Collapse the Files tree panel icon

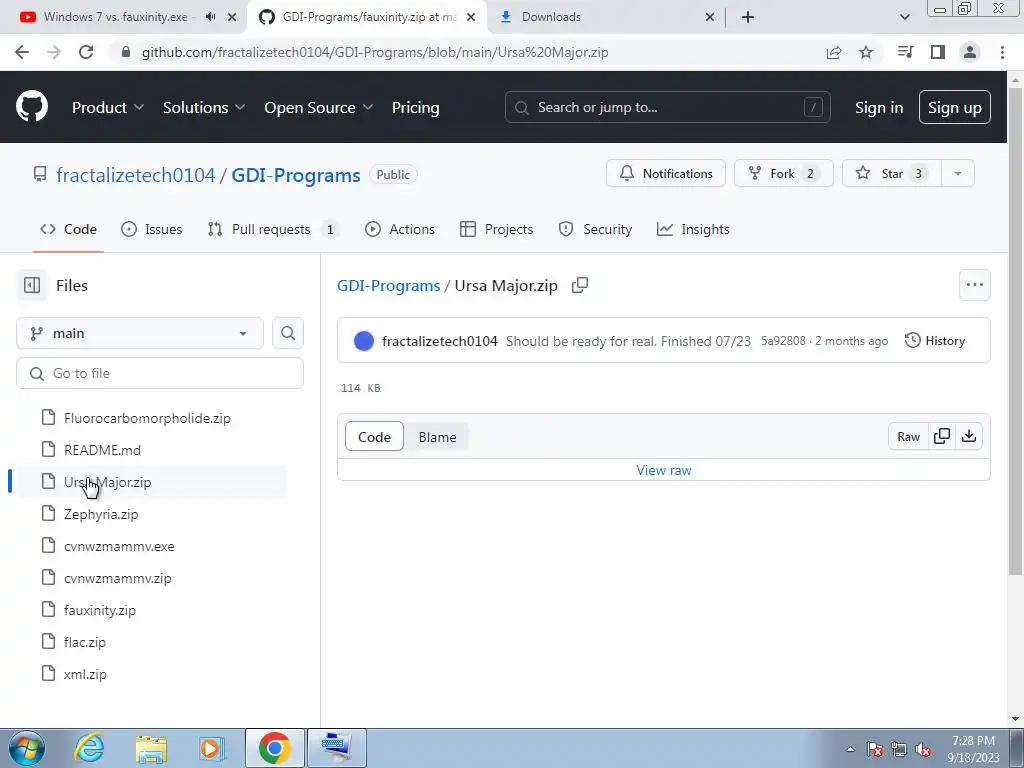pyautogui.click(x=31, y=285)
